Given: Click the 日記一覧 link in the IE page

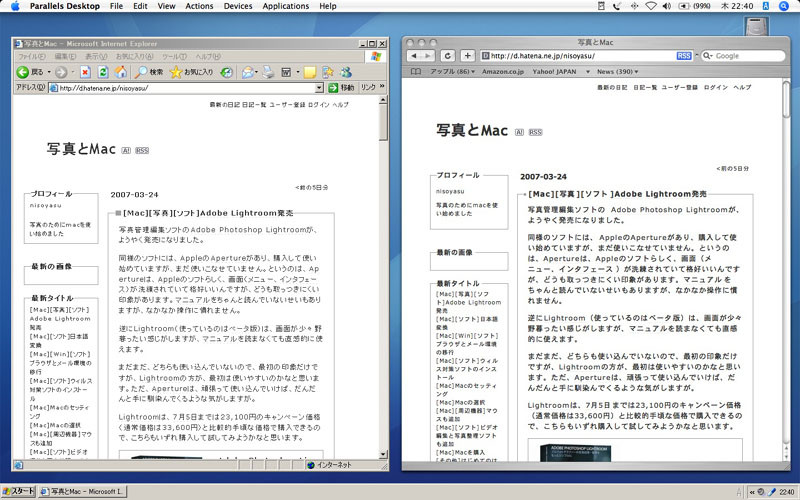Looking at the screenshot, I should [x=254, y=104].
